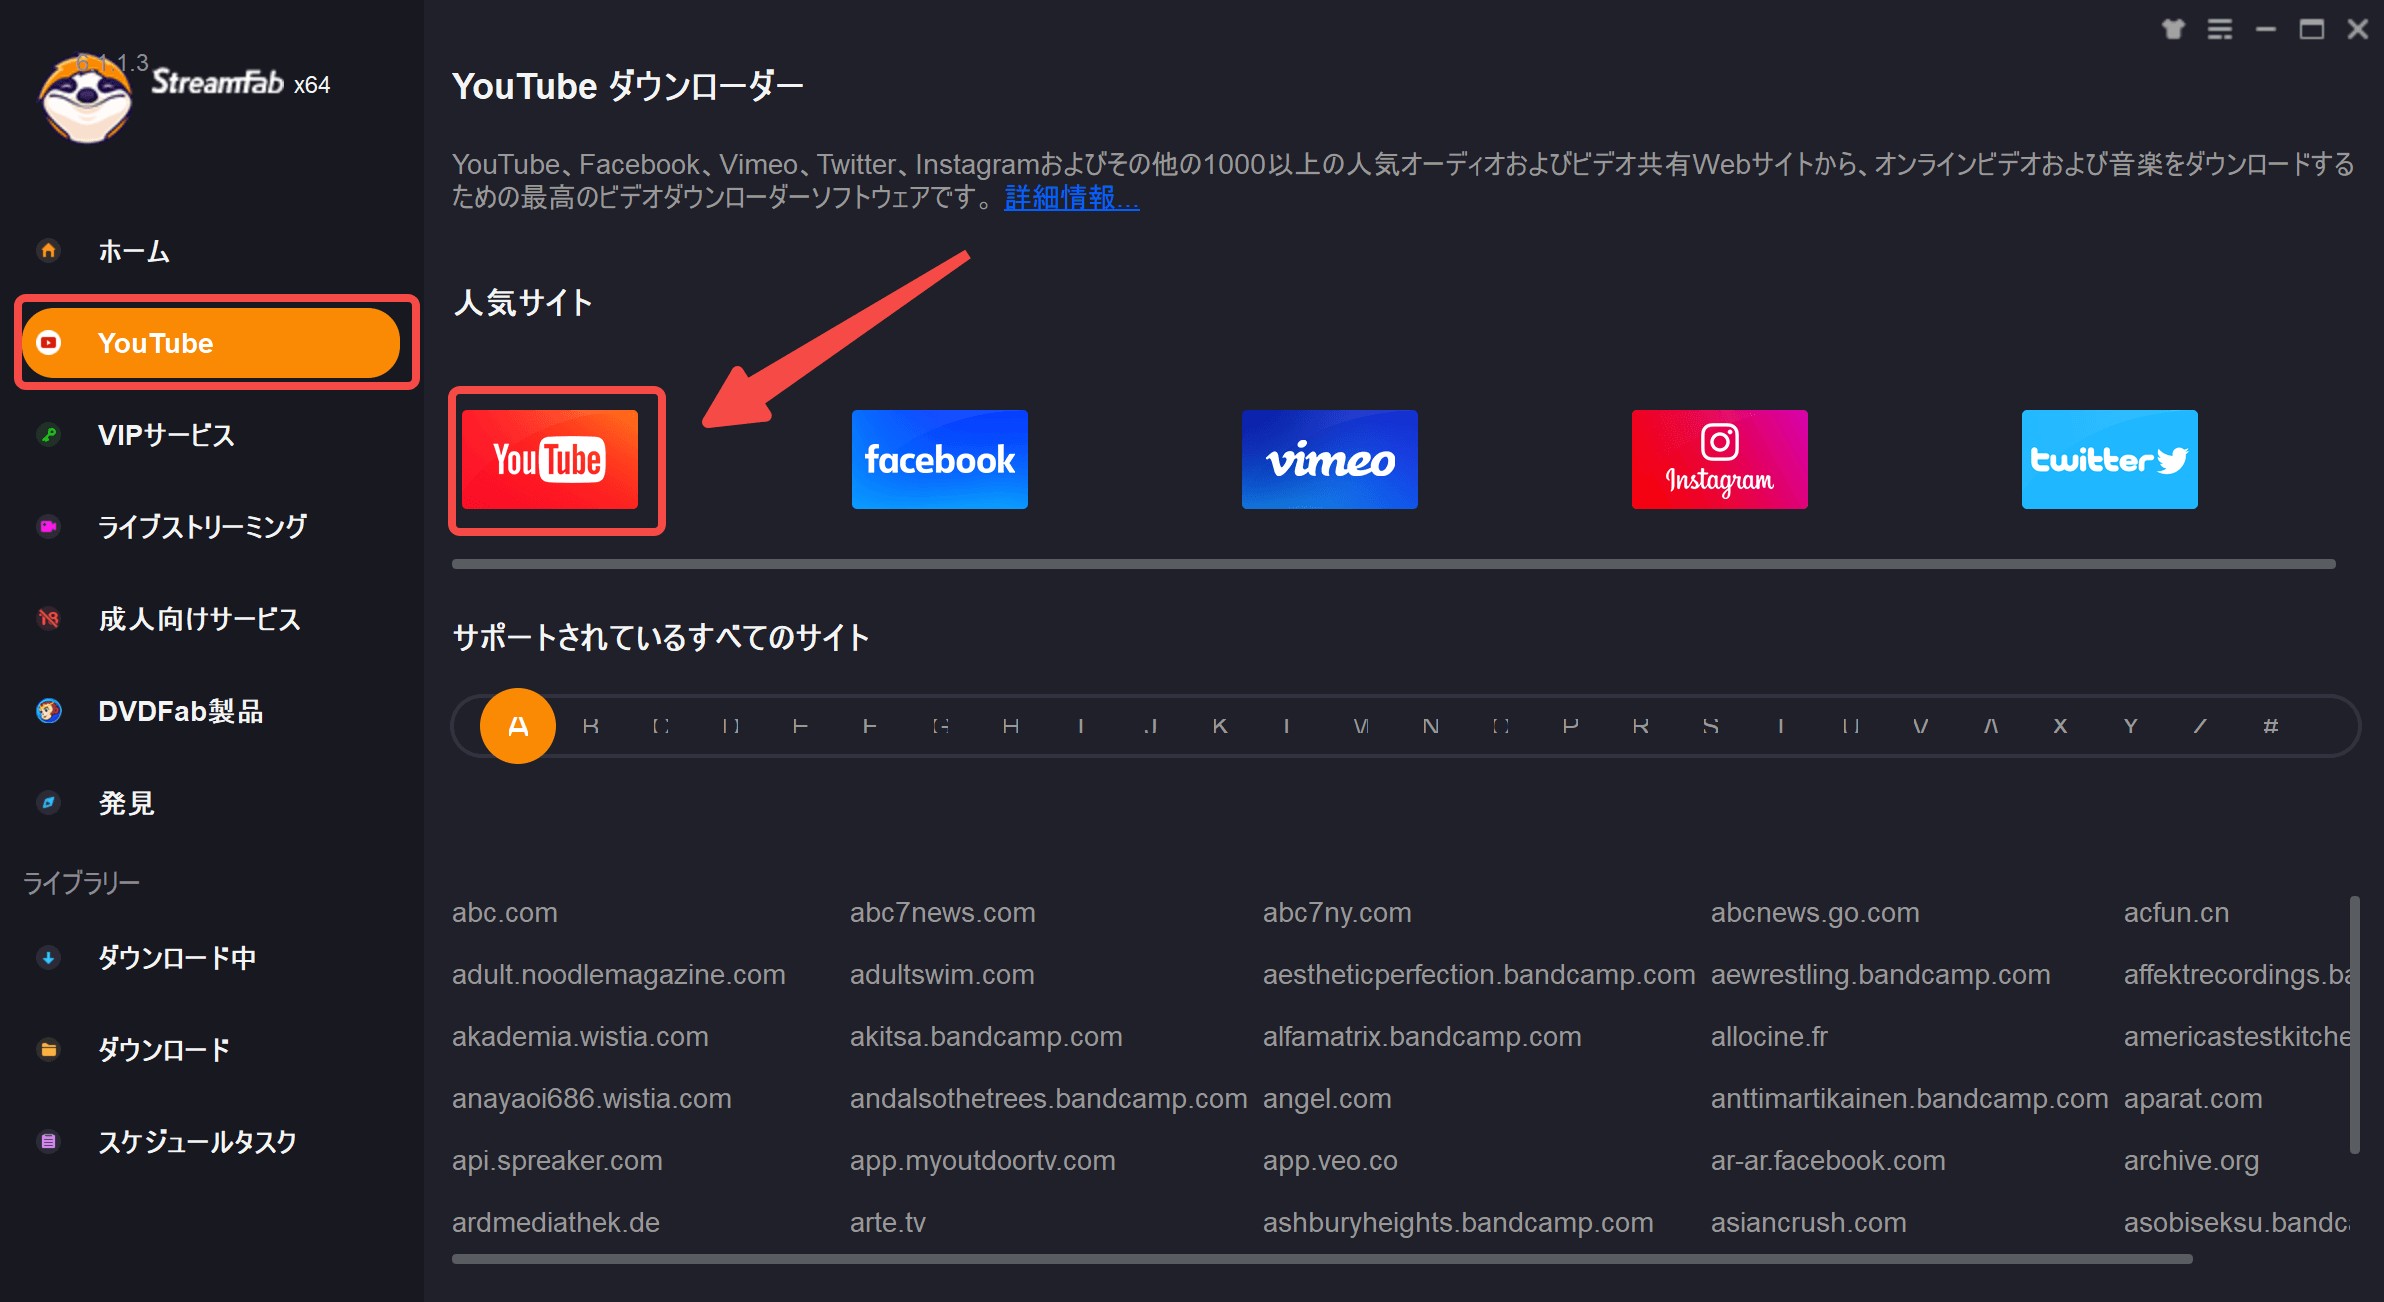2384x1302 pixels.
Task: Select the letter Y filter
Action: [2131, 726]
